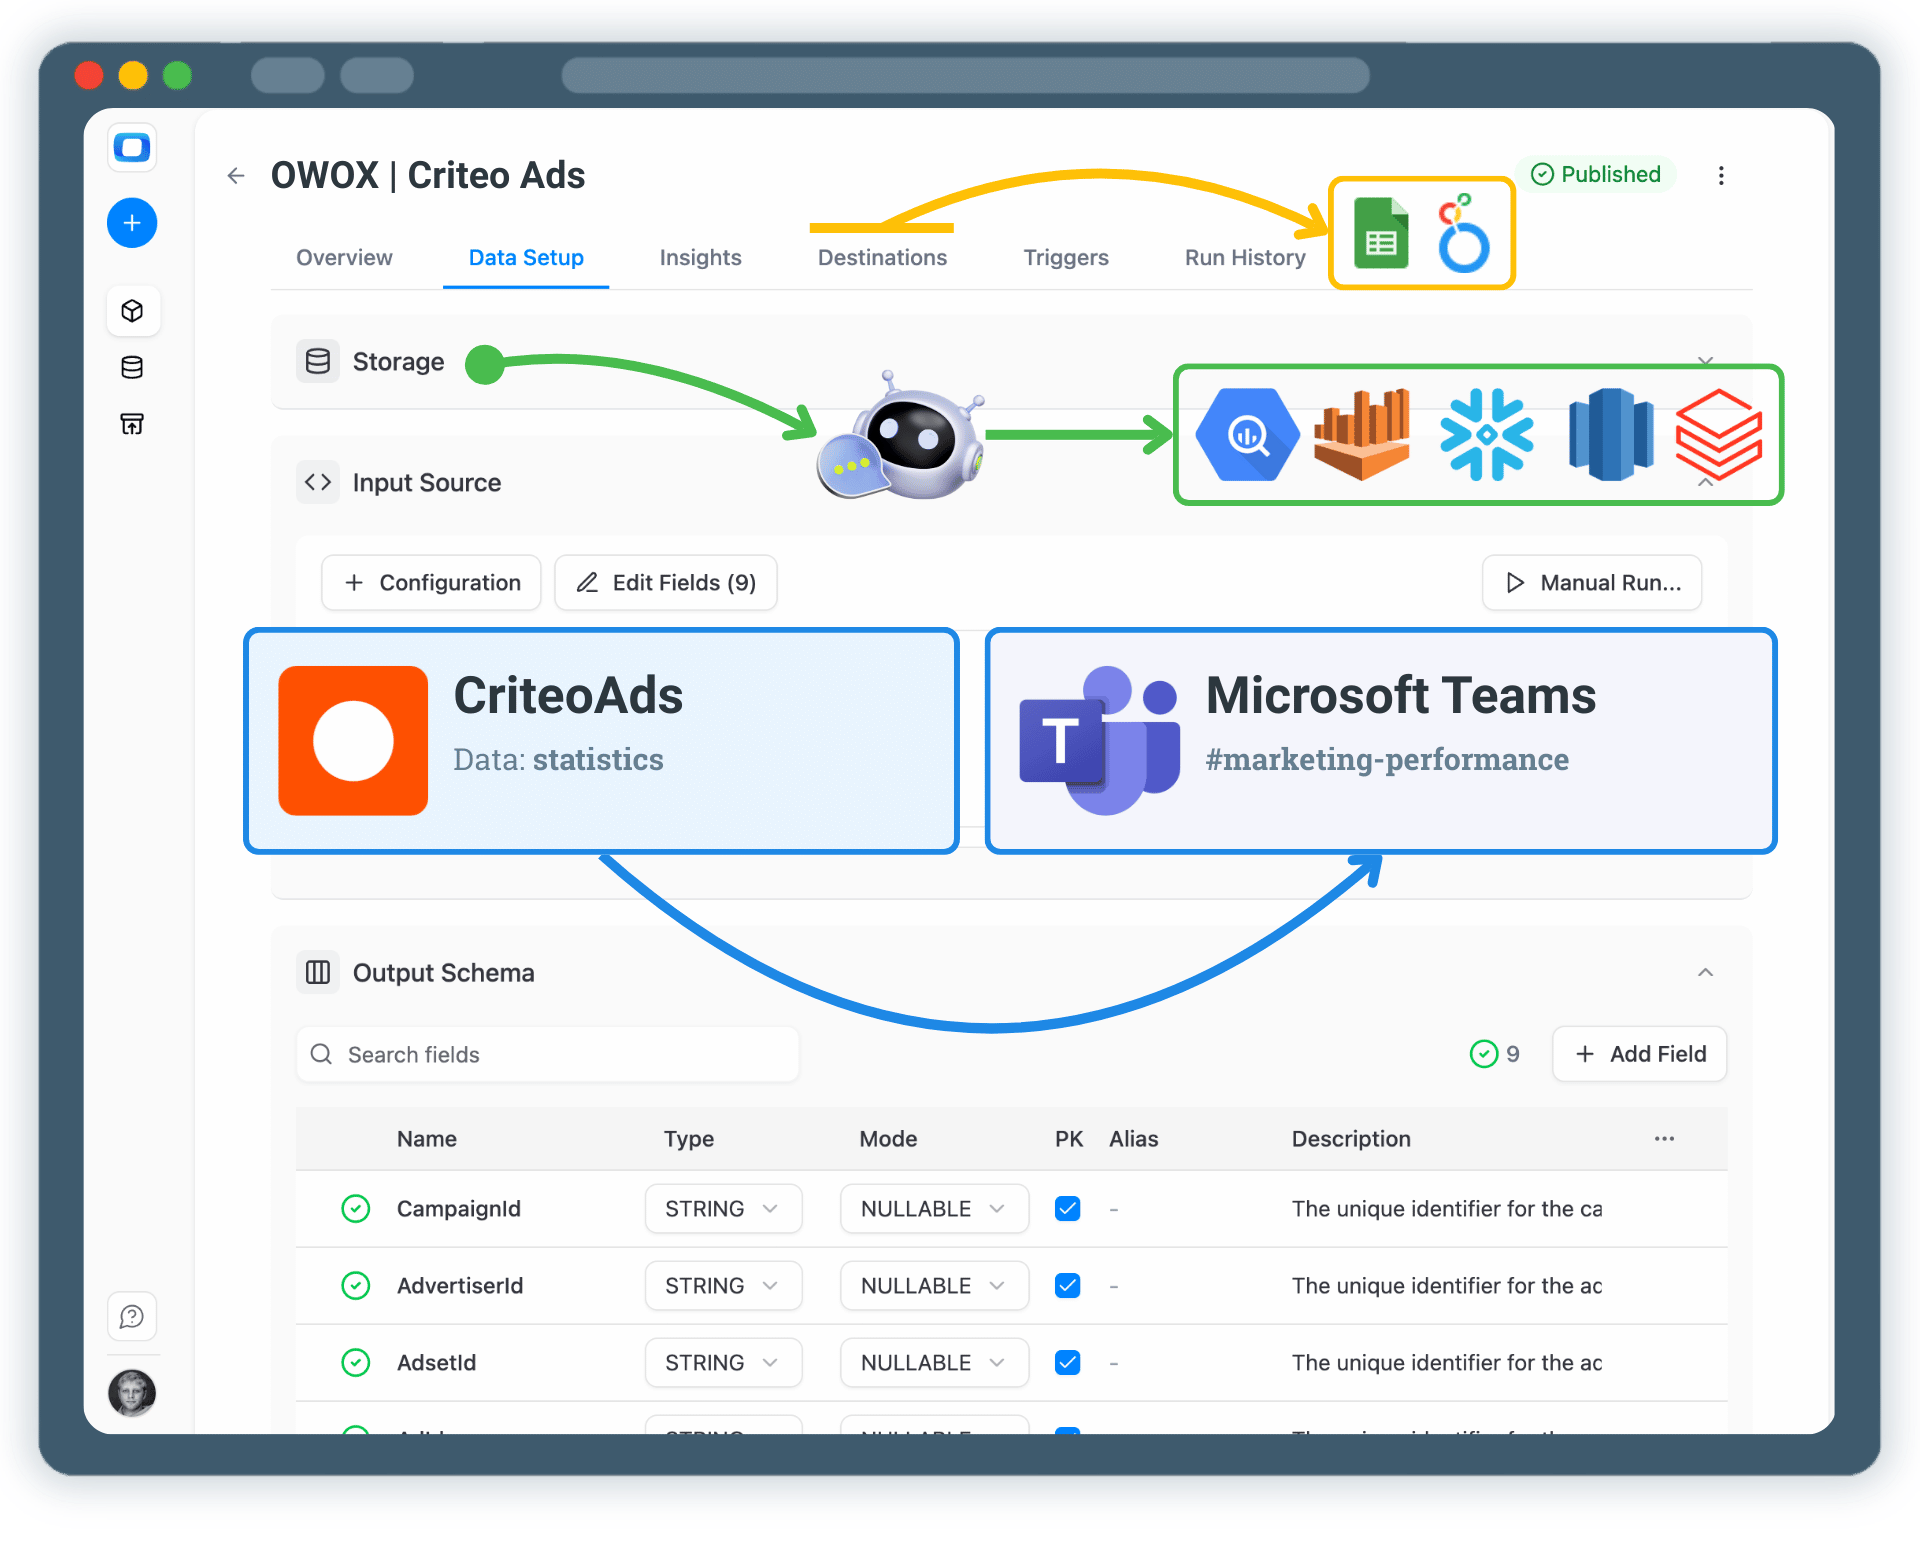This screenshot has width=1920, height=1562.
Task: Check the Published status indicator
Action: tap(1596, 174)
